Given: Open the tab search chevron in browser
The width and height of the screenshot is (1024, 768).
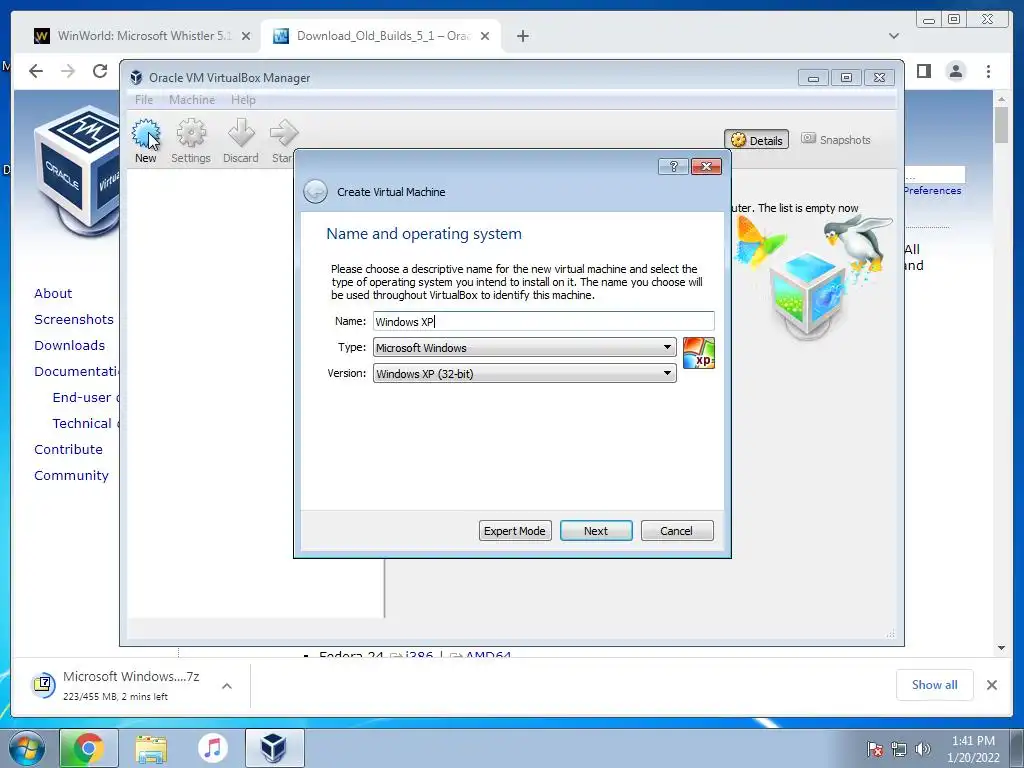Looking at the screenshot, I should pyautogui.click(x=894, y=36).
